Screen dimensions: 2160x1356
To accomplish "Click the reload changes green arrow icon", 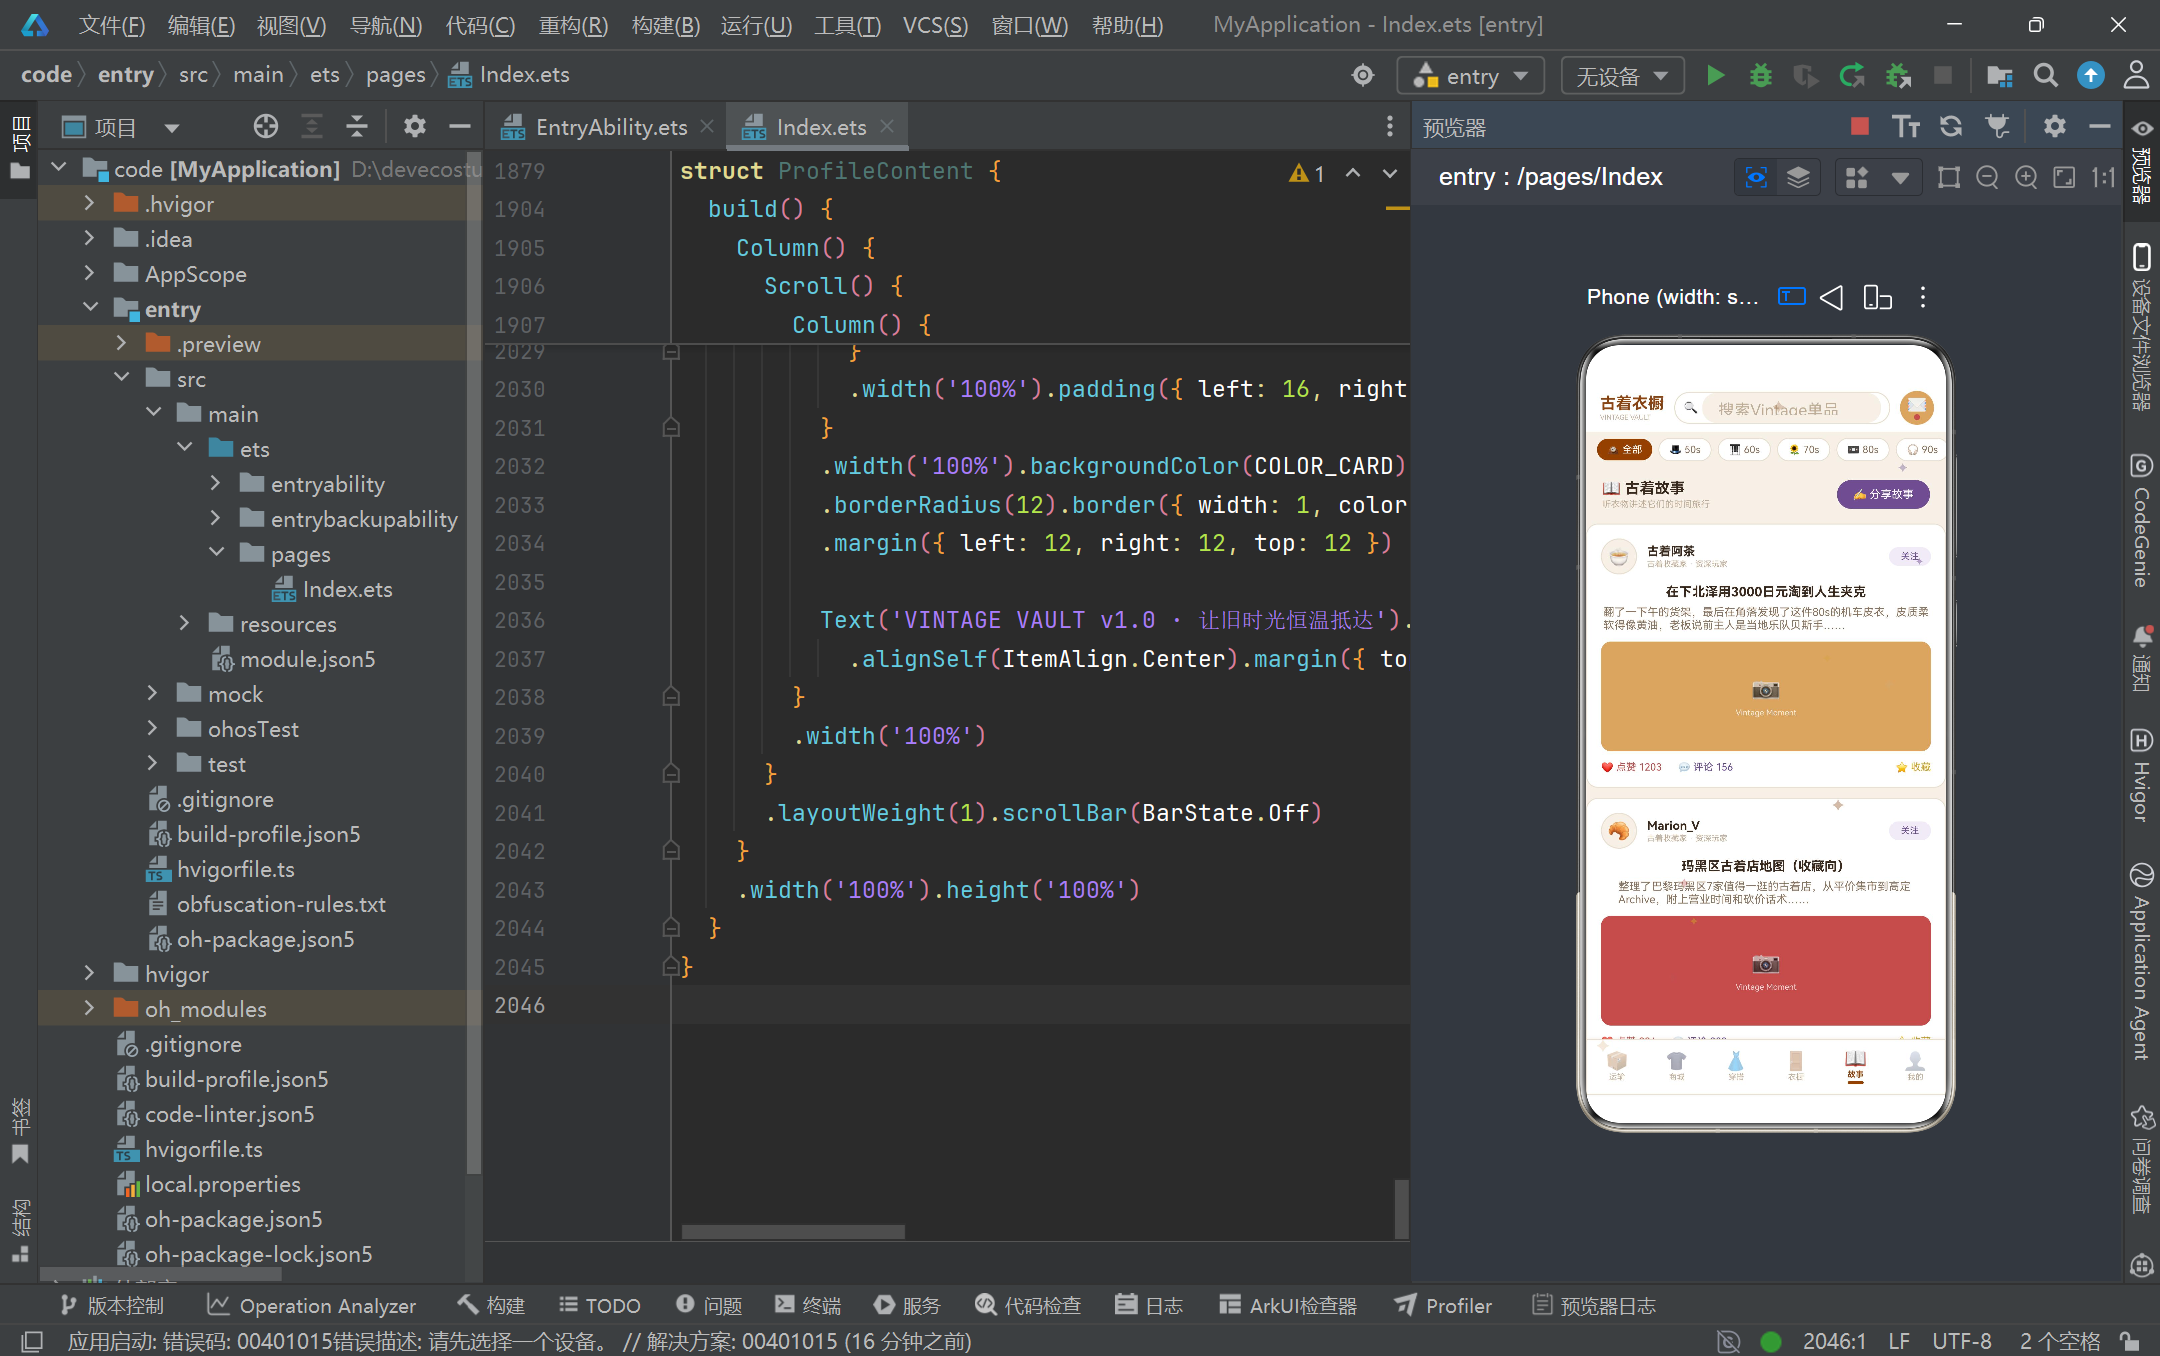I will [x=1852, y=75].
